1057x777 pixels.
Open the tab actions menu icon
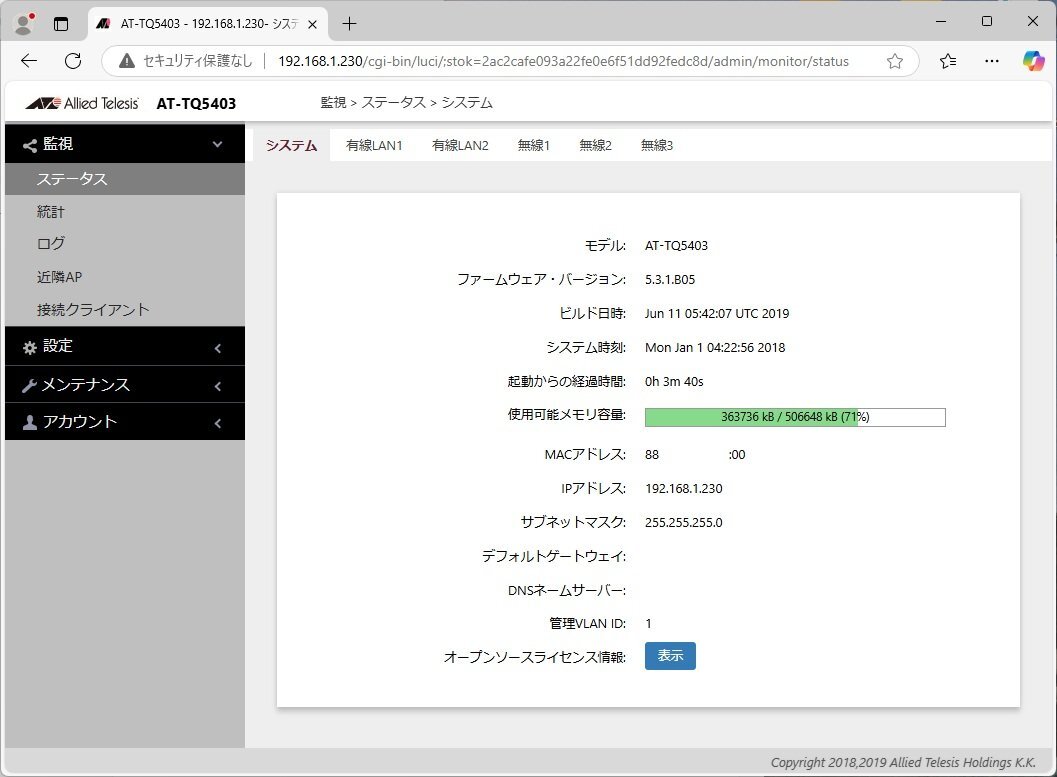[x=61, y=23]
